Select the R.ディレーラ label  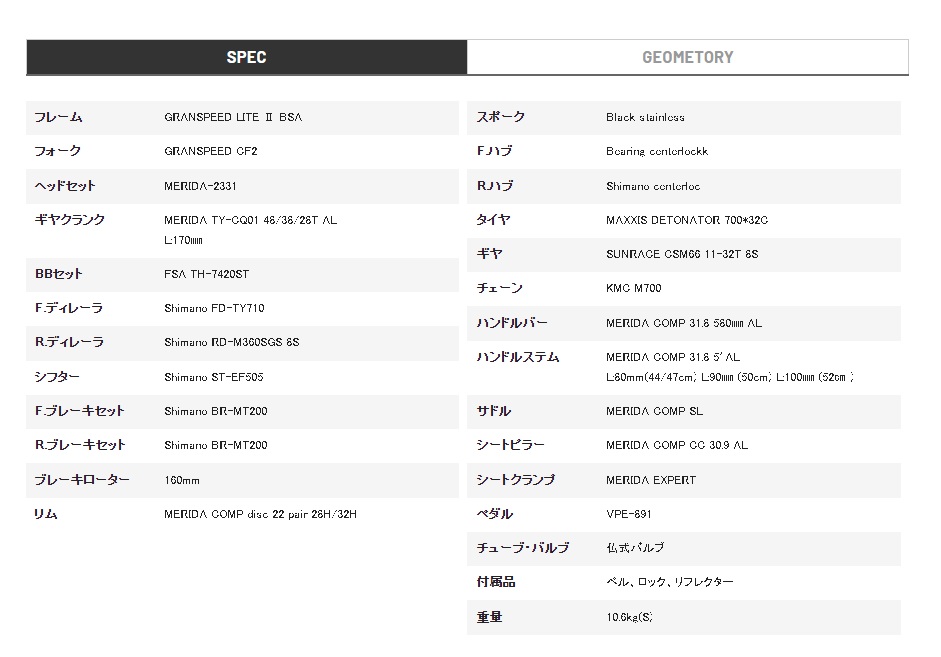pyautogui.click(x=69, y=342)
